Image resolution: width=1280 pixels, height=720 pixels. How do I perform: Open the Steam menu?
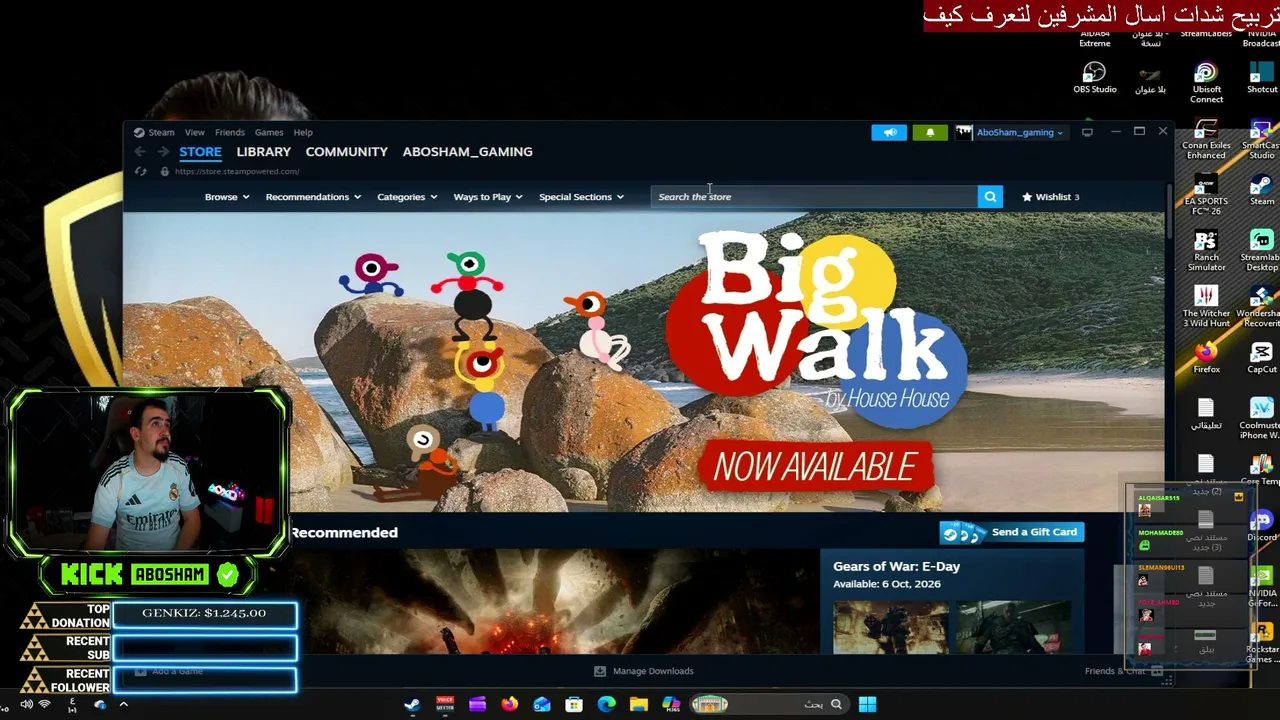(161, 132)
